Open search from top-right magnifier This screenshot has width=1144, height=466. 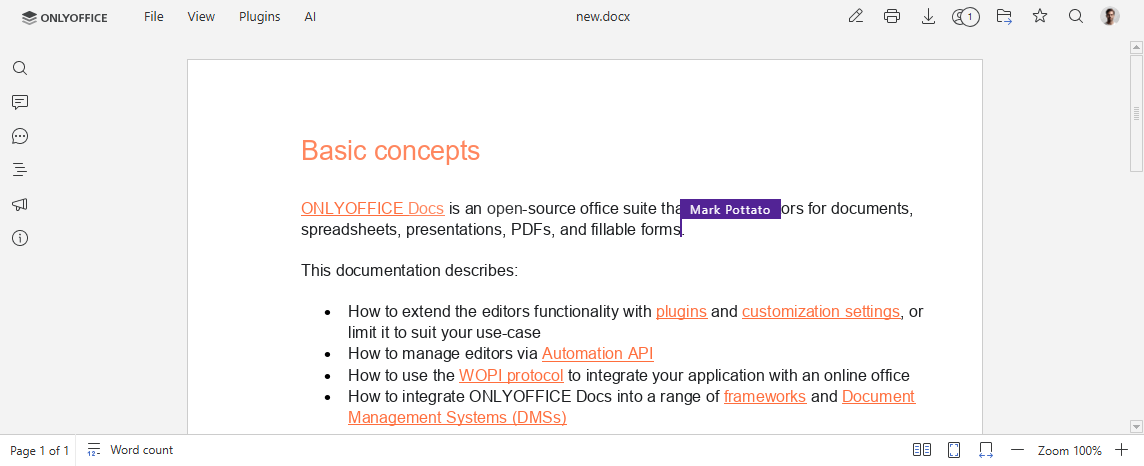click(x=1075, y=17)
